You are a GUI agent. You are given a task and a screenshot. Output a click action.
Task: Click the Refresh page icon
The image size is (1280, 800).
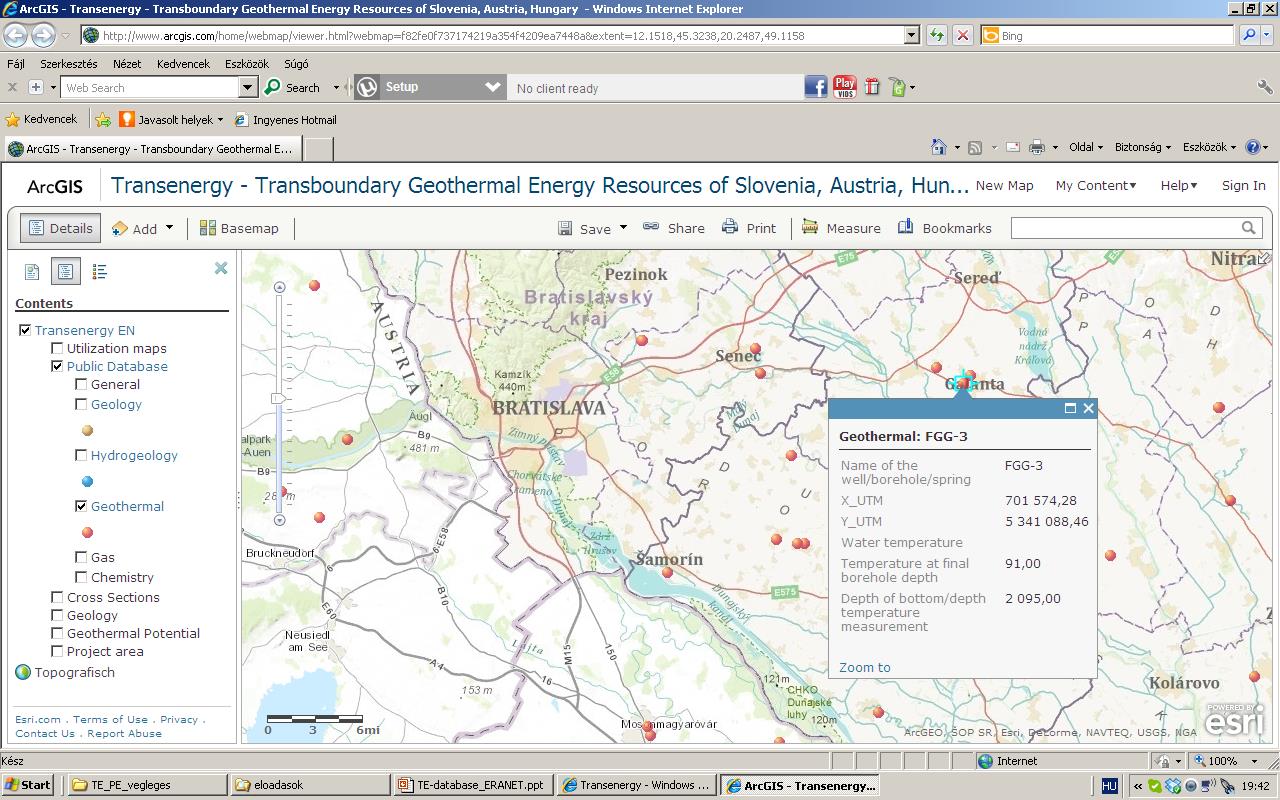coord(936,35)
